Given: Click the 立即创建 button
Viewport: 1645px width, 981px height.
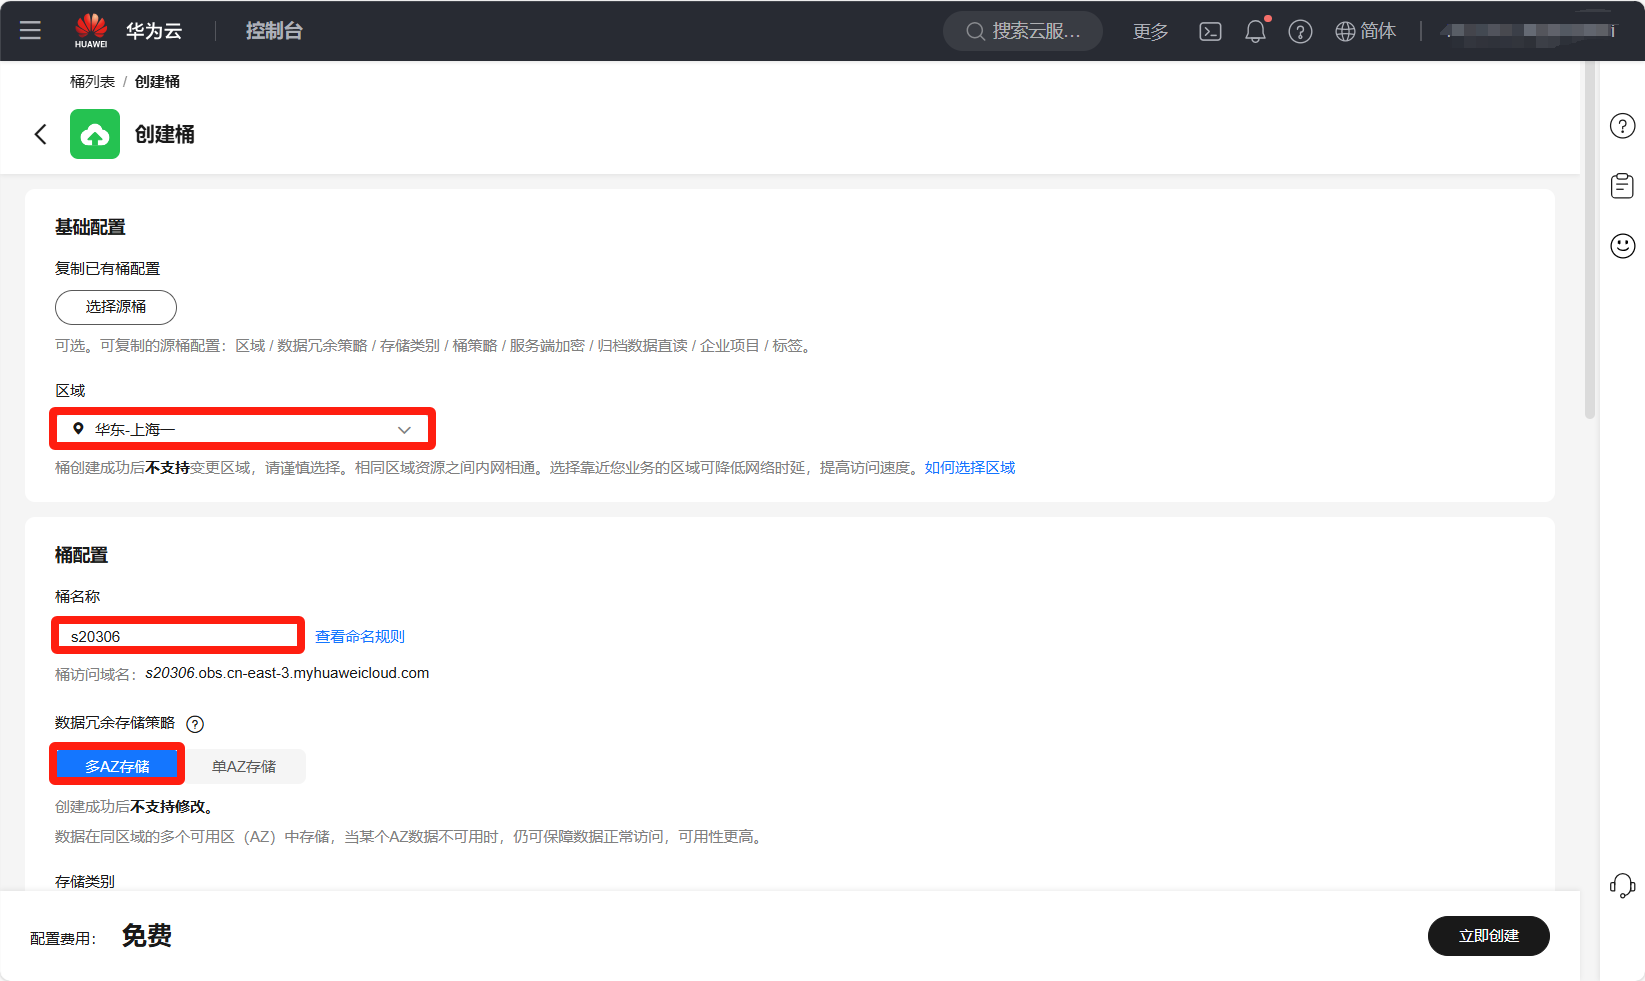Looking at the screenshot, I should [1488, 936].
